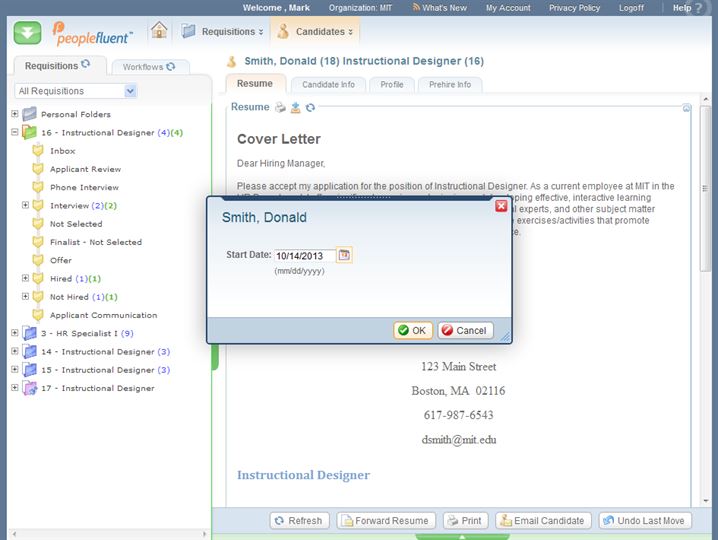Screen dimensions: 718x540
Task: Click the refresh icon beside Resume heading
Action: (311, 107)
